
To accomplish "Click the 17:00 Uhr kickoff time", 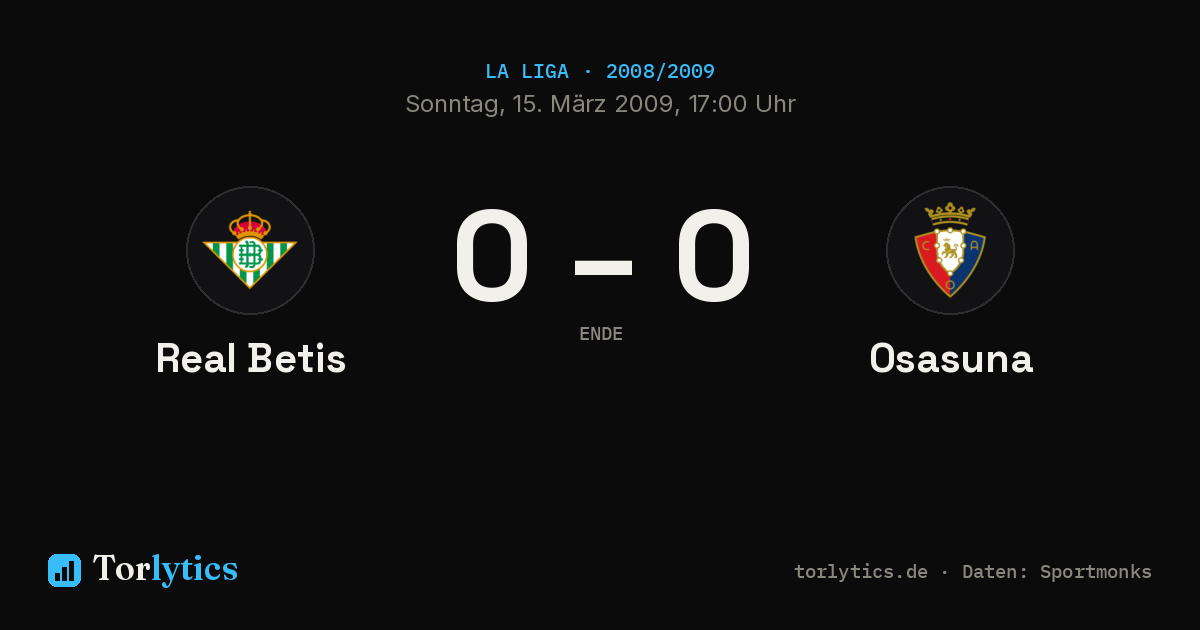I will (x=741, y=104).
